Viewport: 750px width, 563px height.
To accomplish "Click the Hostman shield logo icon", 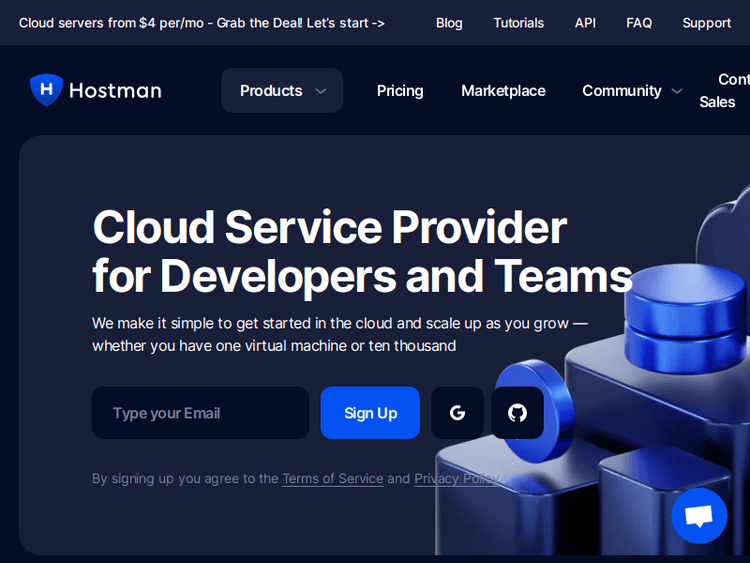I will click(46, 90).
